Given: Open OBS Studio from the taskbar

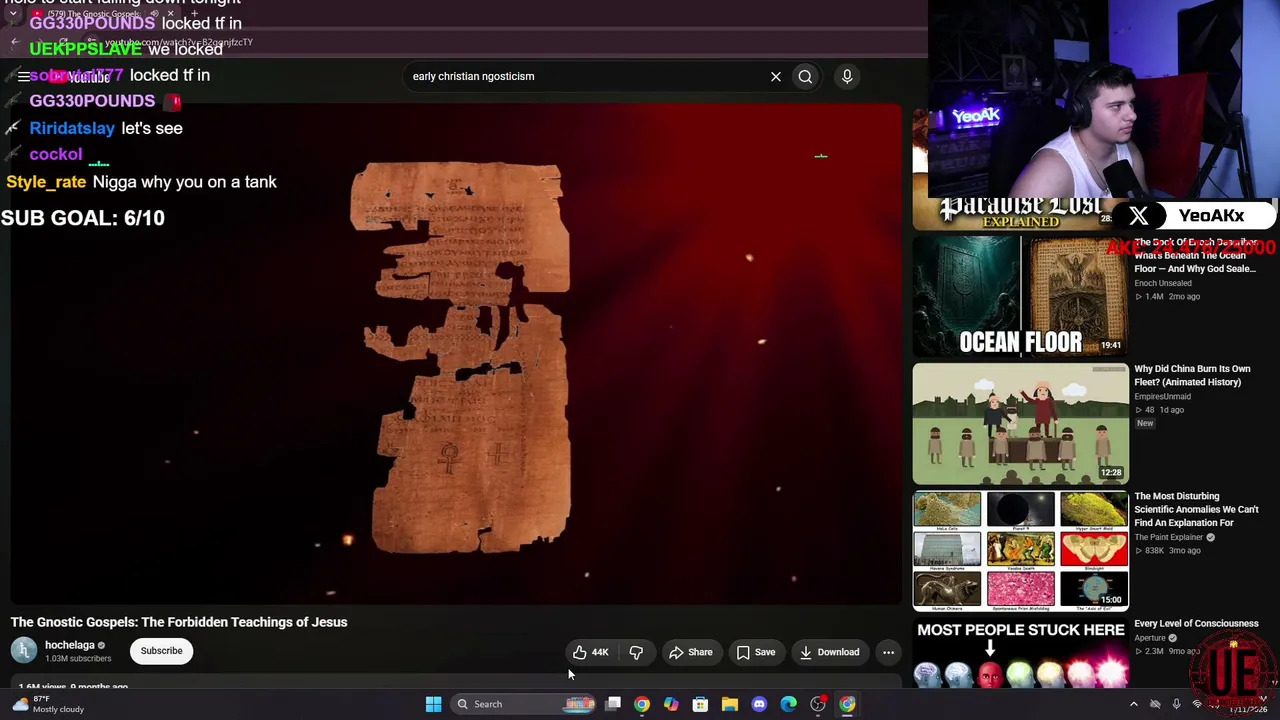Looking at the screenshot, I should tap(818, 704).
